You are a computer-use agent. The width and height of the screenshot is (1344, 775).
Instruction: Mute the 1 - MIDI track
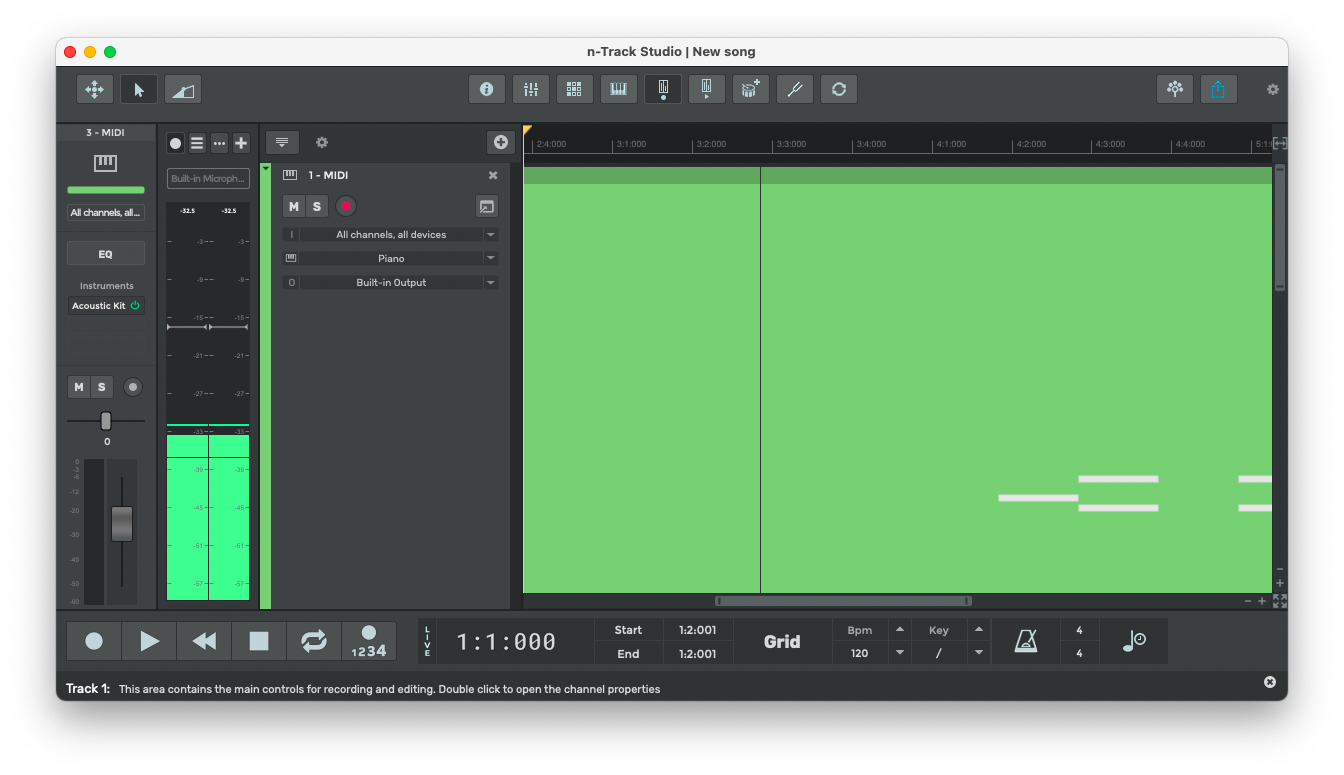tap(294, 207)
